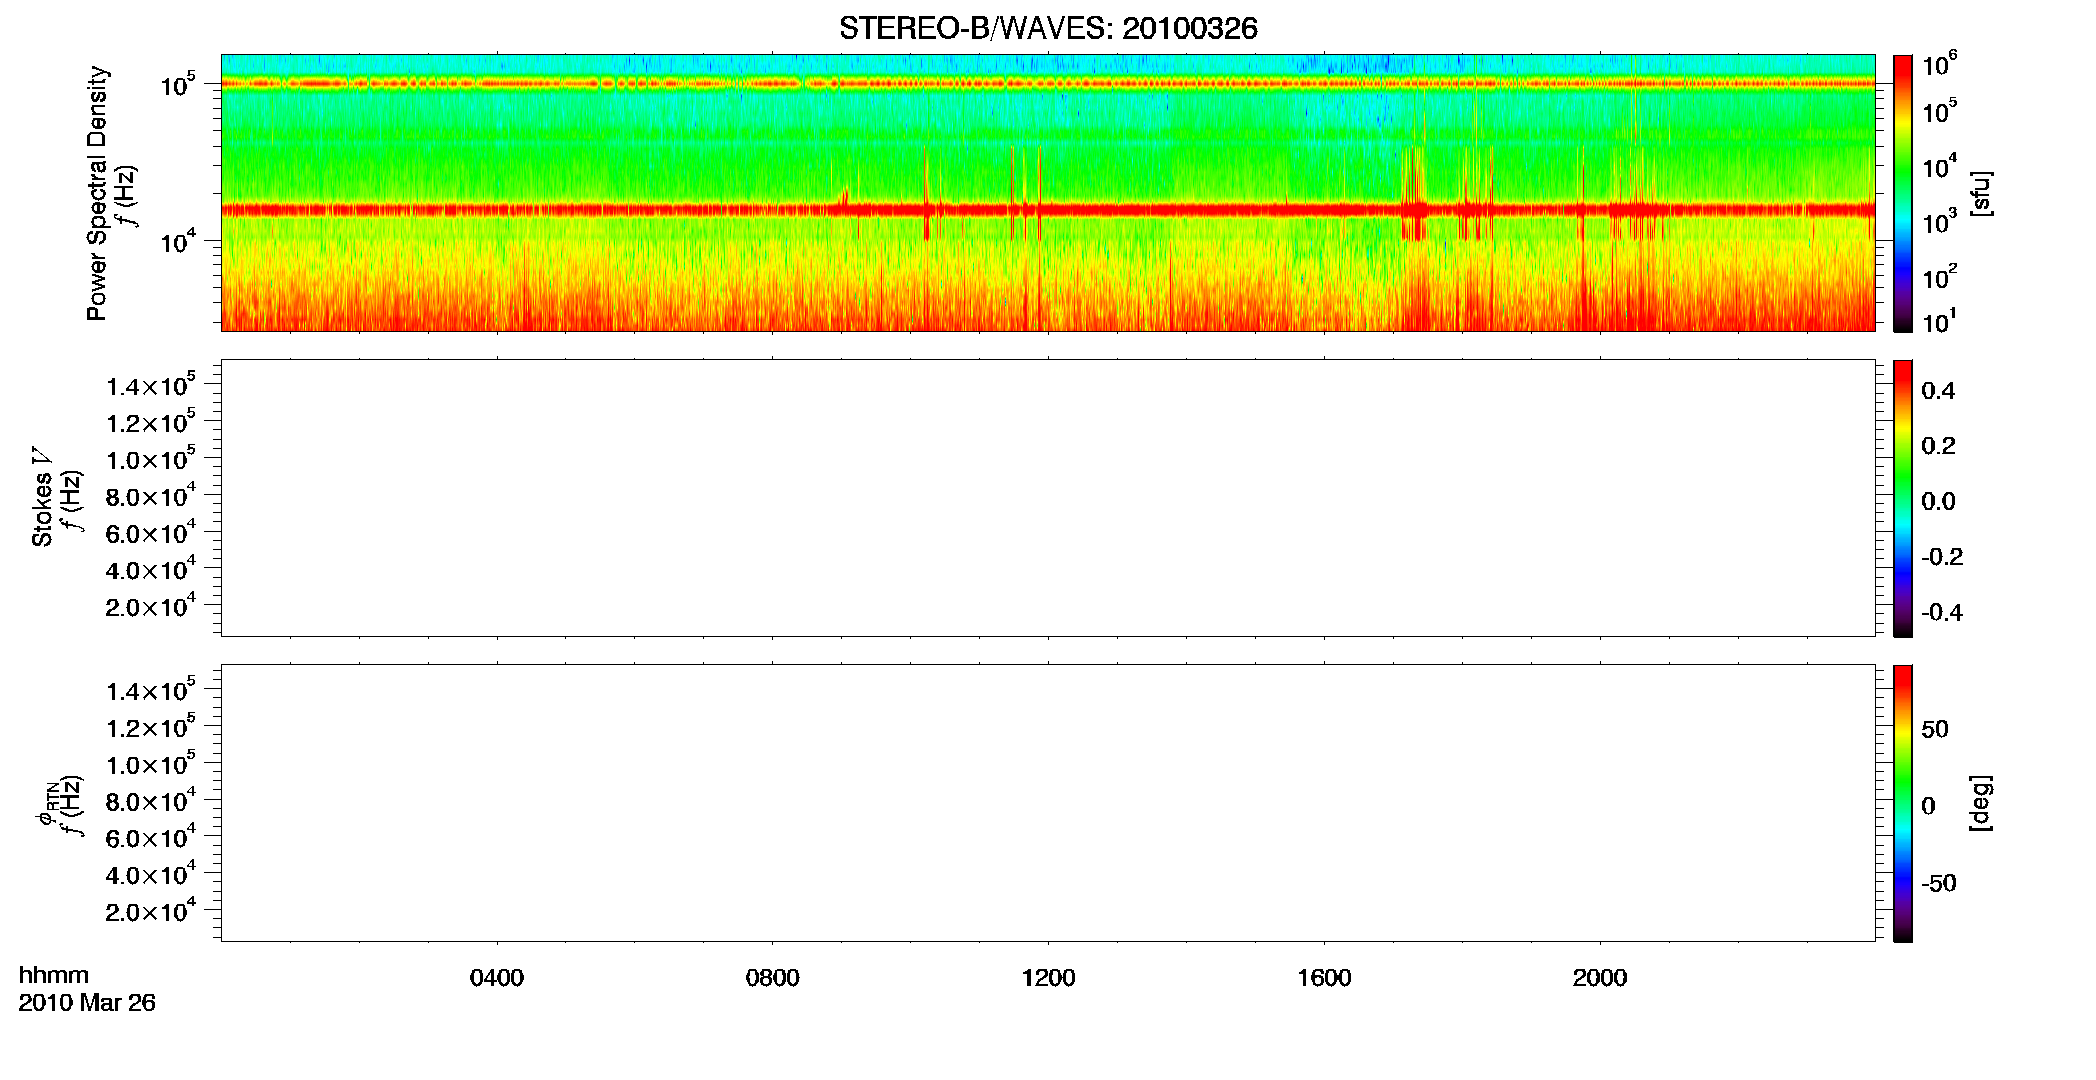This screenshot has width=2096, height=1080.
Task: Select 1.4×10^5 tick in the Stokes V panel
Action: point(151,386)
